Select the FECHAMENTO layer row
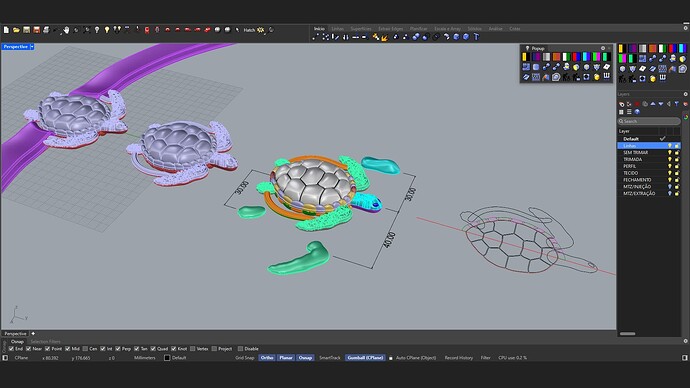 (x=649, y=179)
